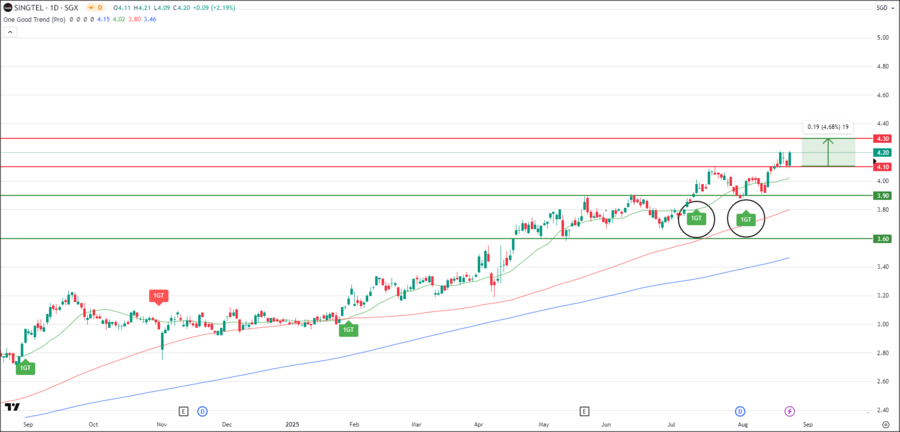Viewport: 900px width, 432px height.
Task: Click the Oct label on time axis
Action: click(92, 426)
